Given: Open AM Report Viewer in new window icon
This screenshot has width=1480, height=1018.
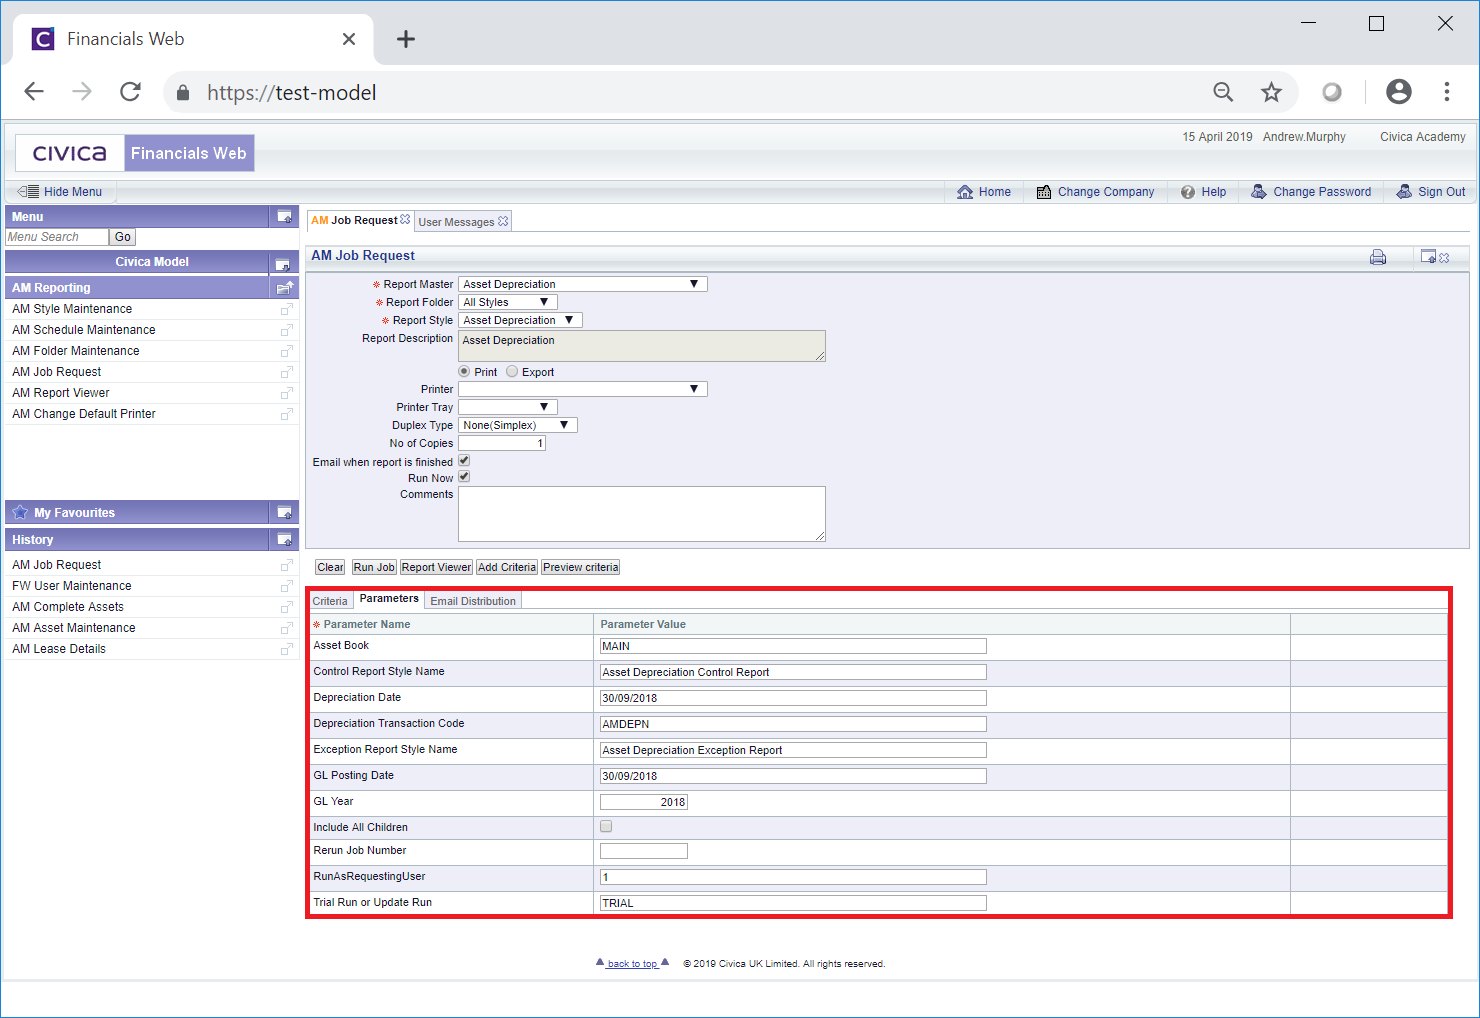Looking at the screenshot, I should click(287, 393).
